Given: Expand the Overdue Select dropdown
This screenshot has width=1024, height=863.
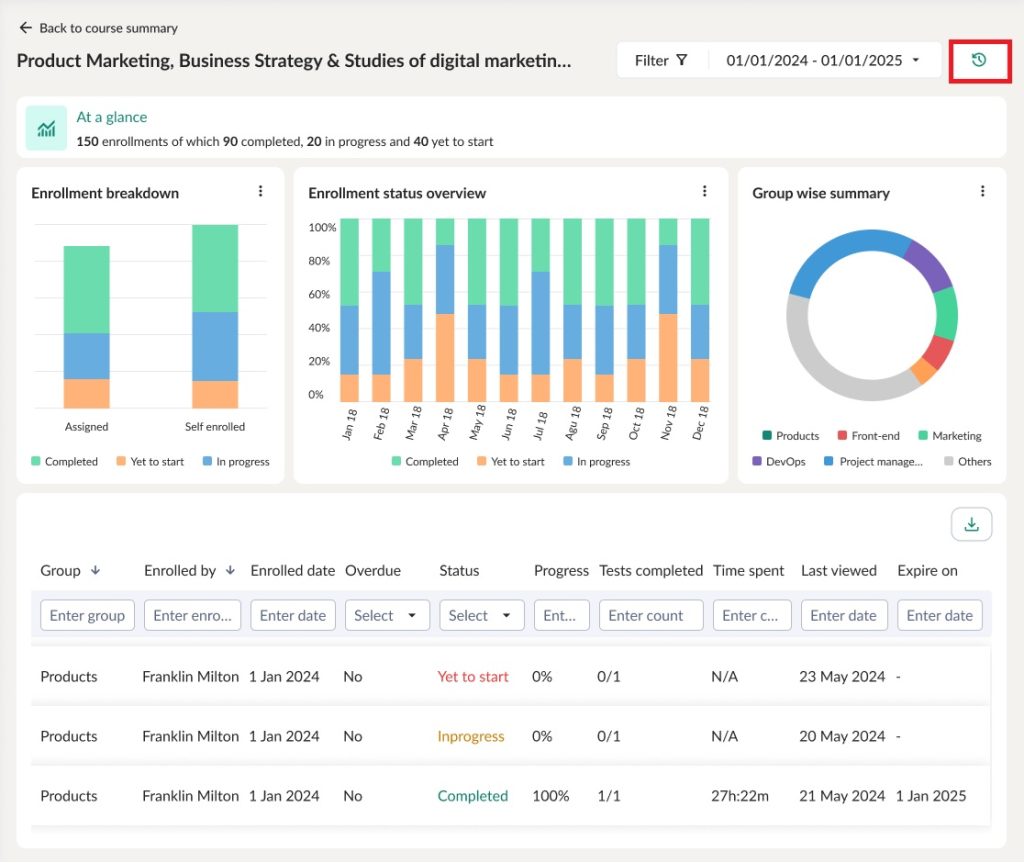Looking at the screenshot, I should [x=387, y=615].
